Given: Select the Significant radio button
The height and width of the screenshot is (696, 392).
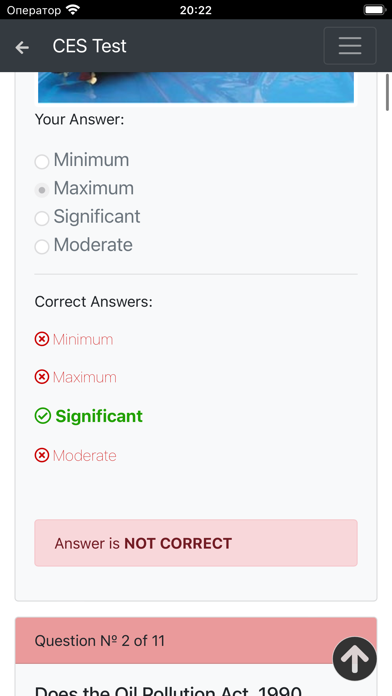Looking at the screenshot, I should pyautogui.click(x=42, y=218).
